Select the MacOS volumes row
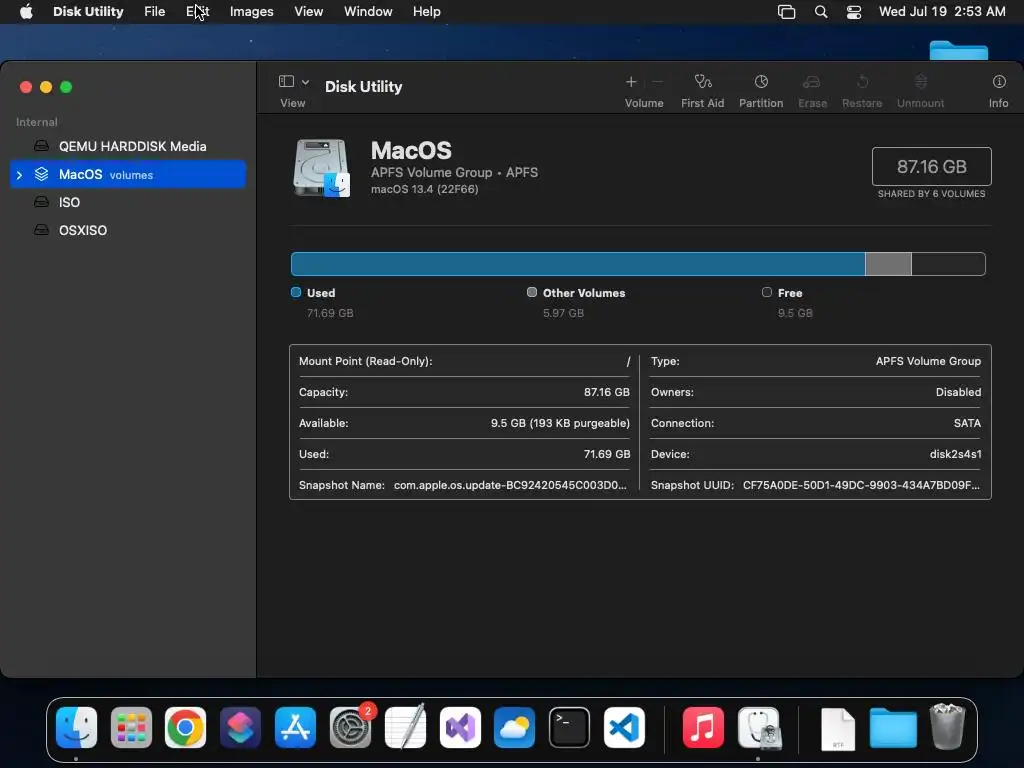This screenshot has height=768, width=1024. (x=128, y=174)
